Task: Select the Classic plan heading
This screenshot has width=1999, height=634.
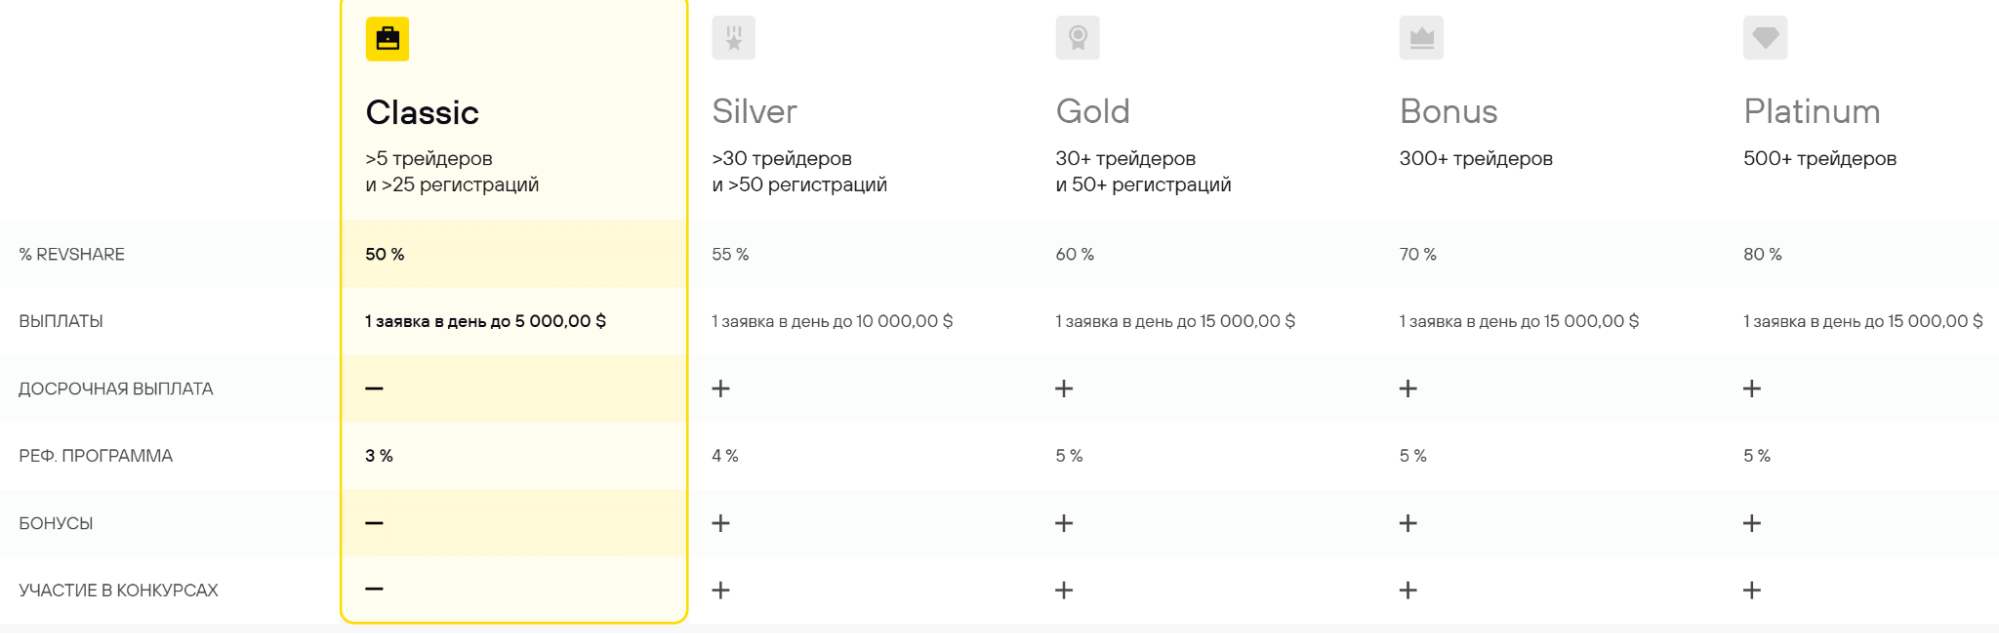Action: 422,112
